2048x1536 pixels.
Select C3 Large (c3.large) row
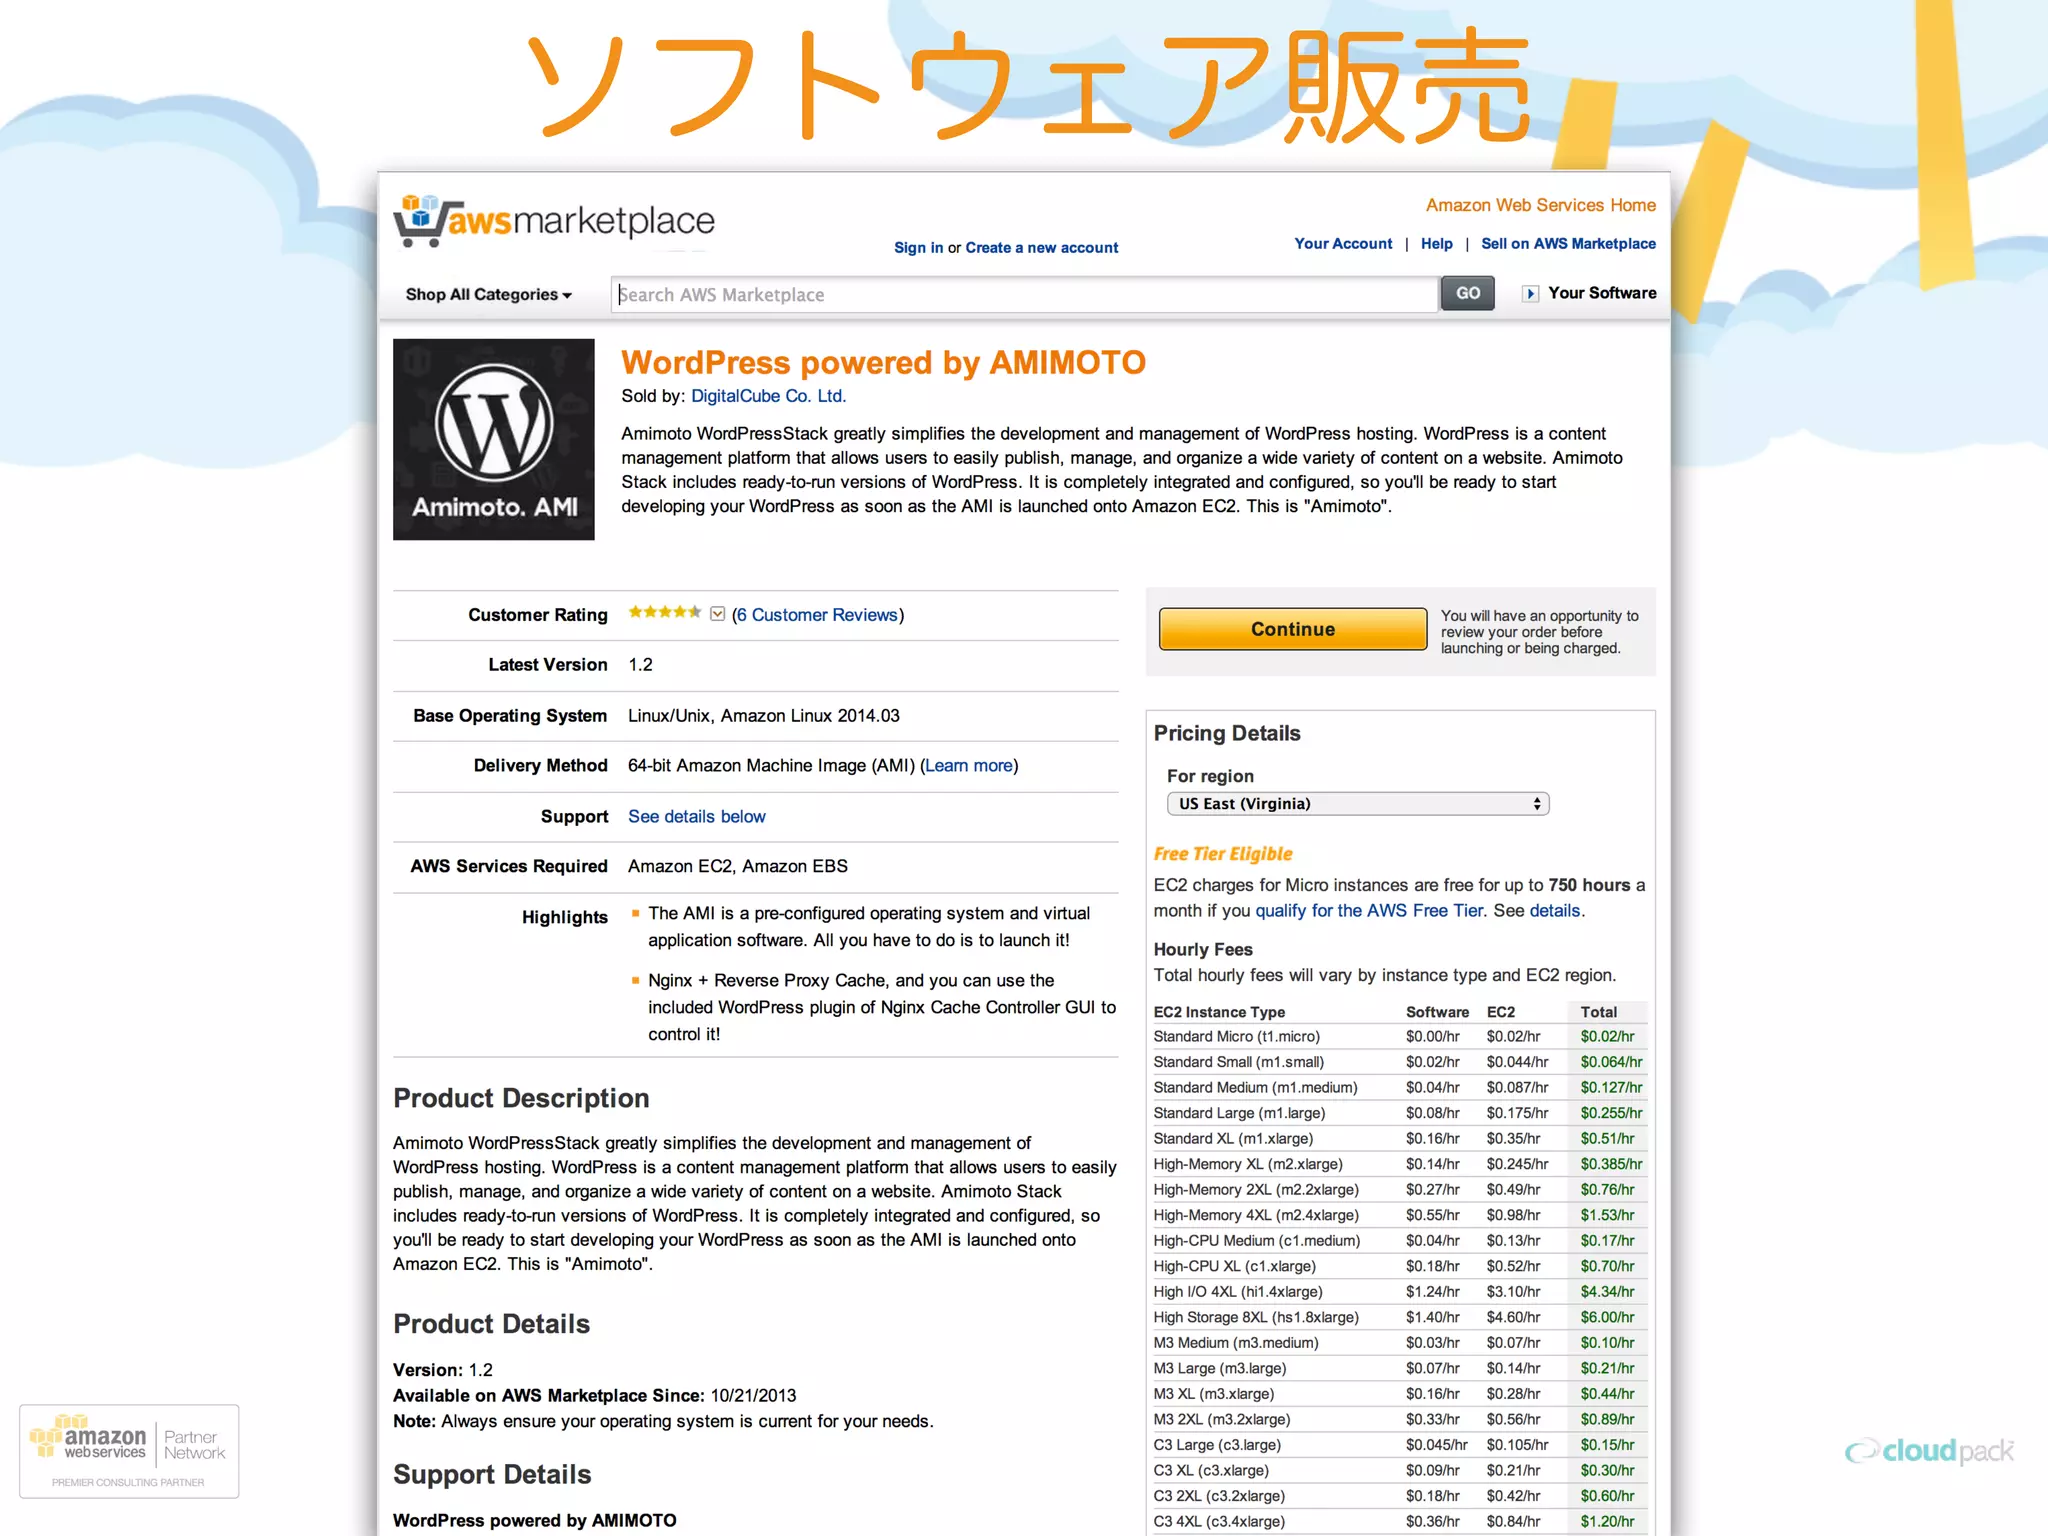(x=1399, y=1445)
